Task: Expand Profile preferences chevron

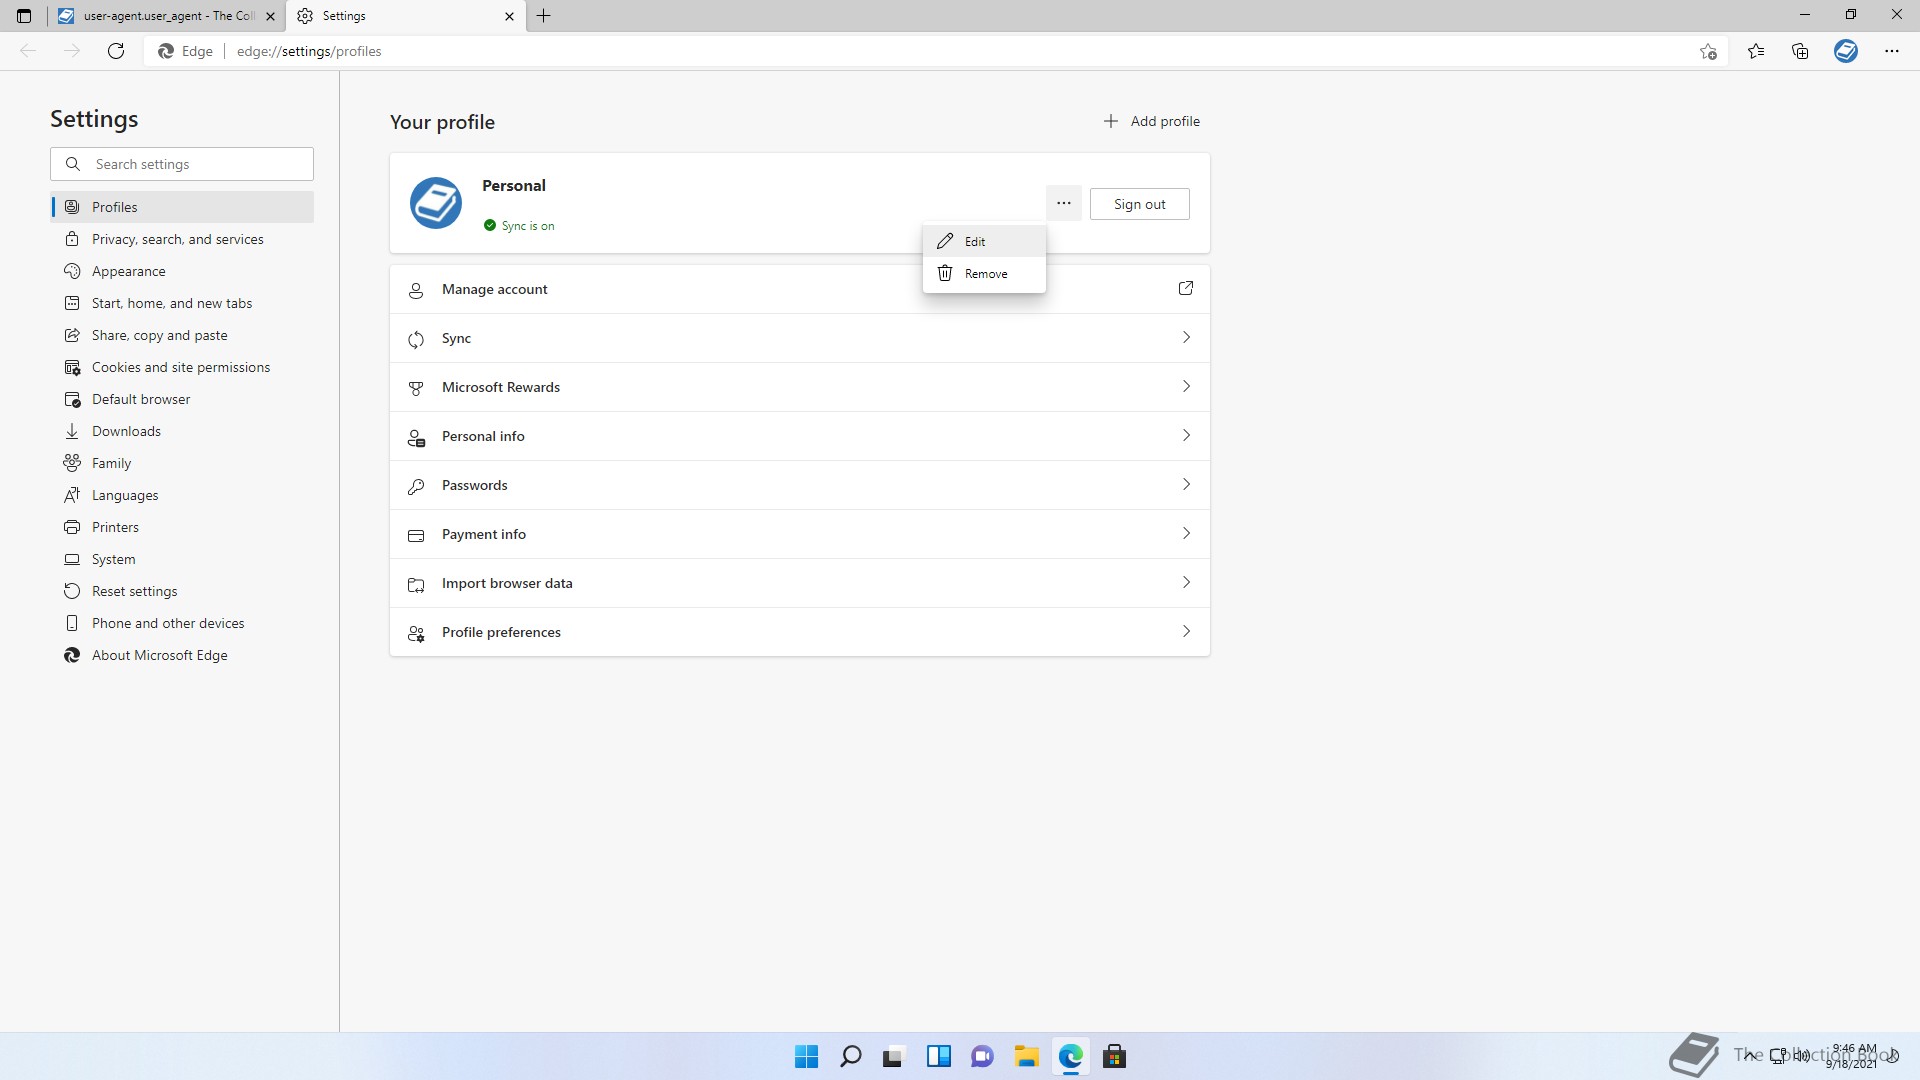Action: point(1186,631)
